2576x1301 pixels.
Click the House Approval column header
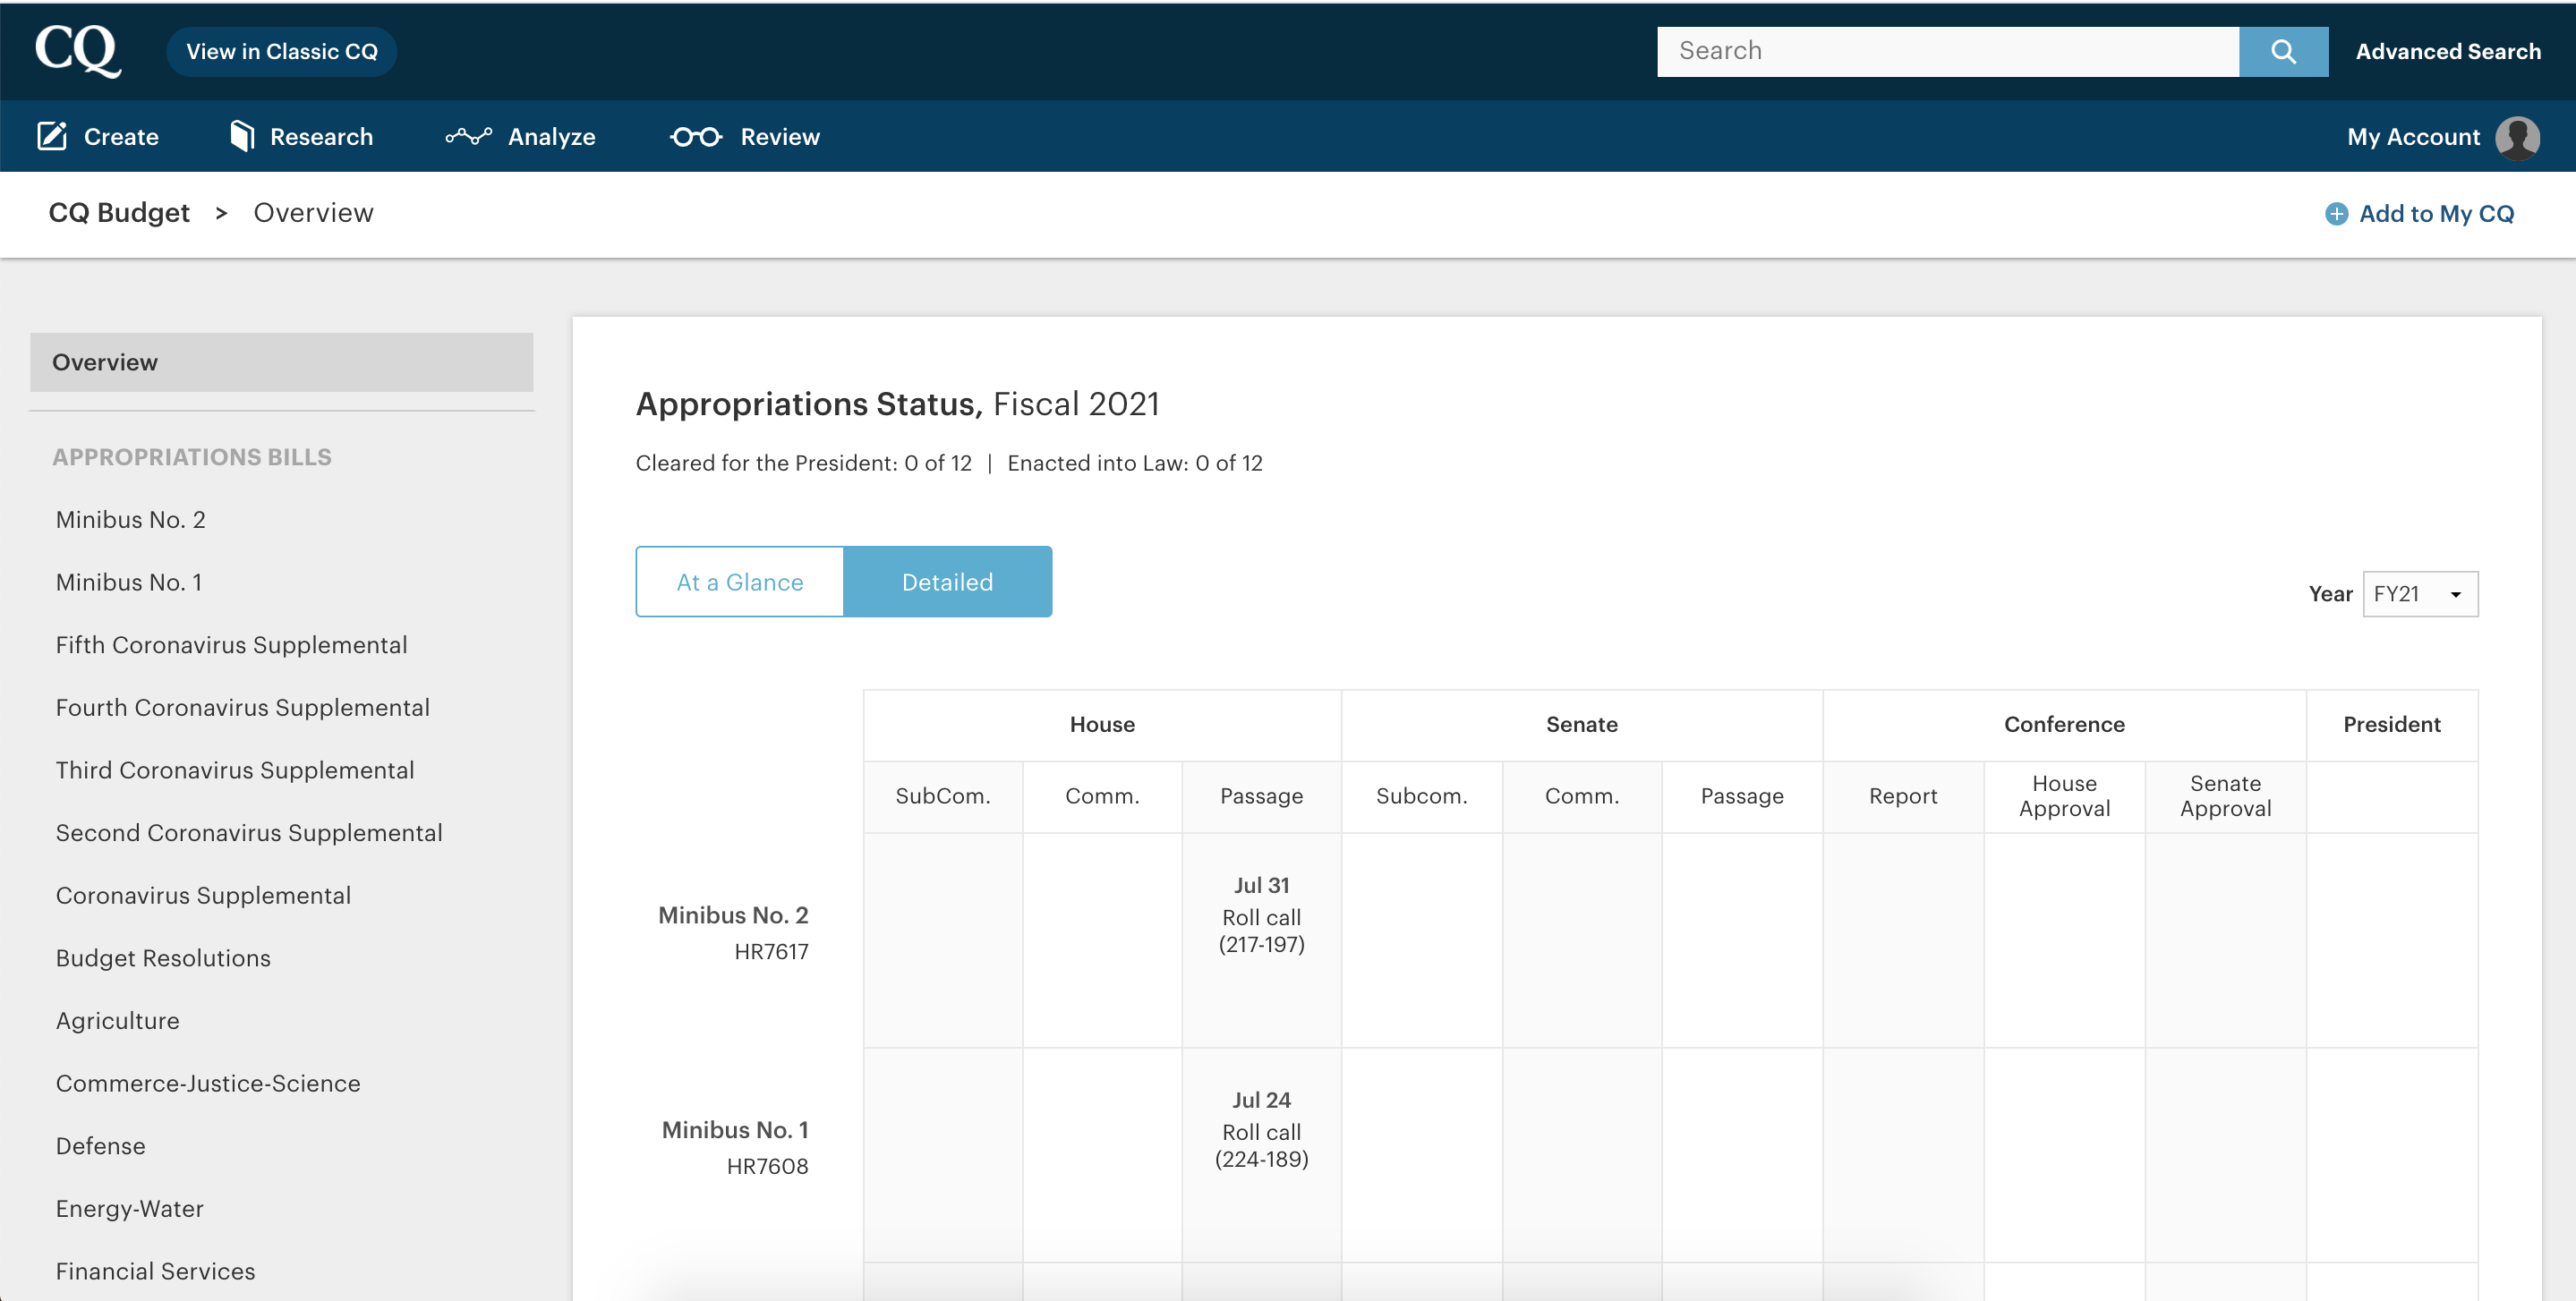click(2064, 797)
